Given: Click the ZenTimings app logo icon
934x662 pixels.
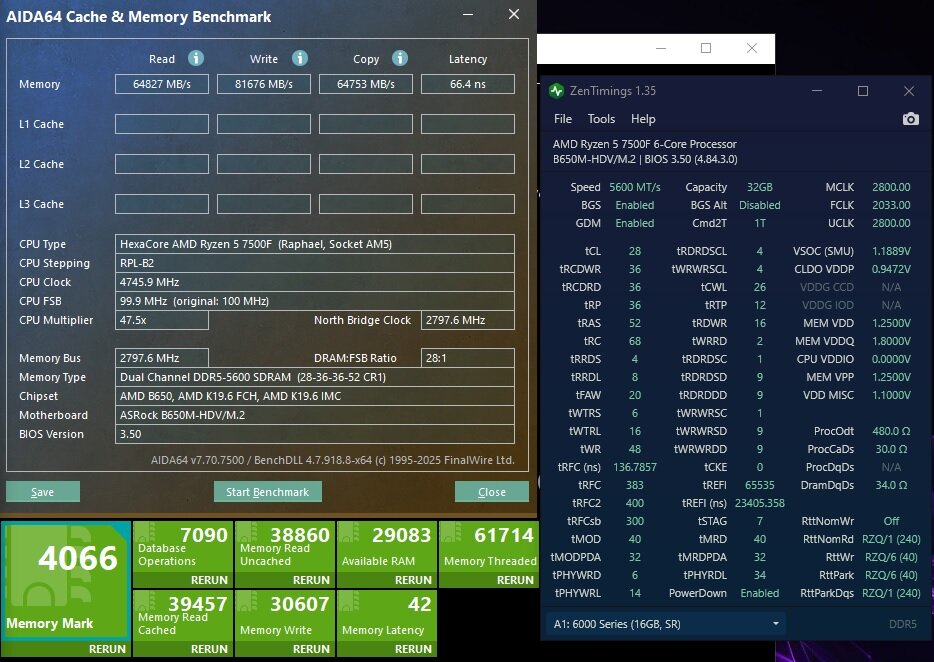Looking at the screenshot, I should point(557,91).
